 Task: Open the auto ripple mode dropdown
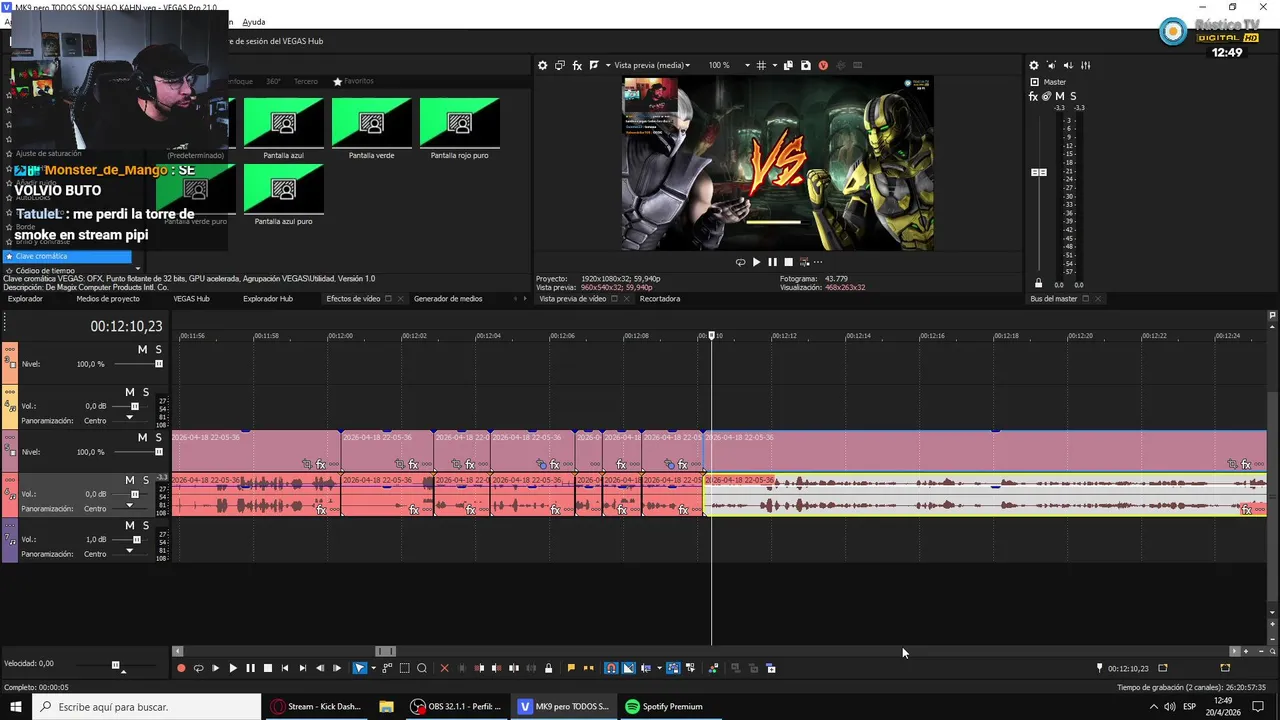(x=660, y=668)
